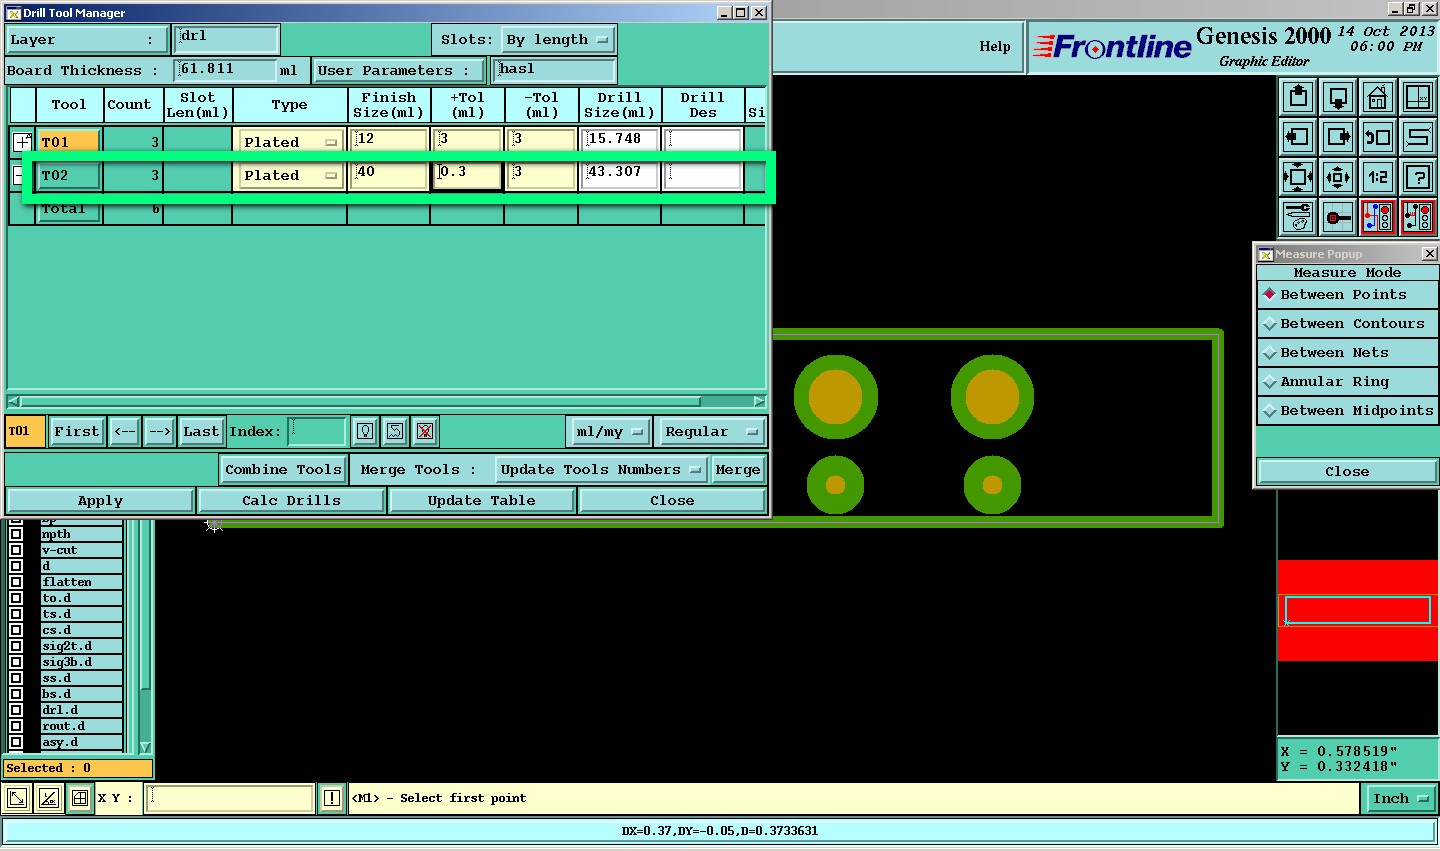Select the T01 tool row label
This screenshot has height=851, width=1440.
tap(69, 142)
